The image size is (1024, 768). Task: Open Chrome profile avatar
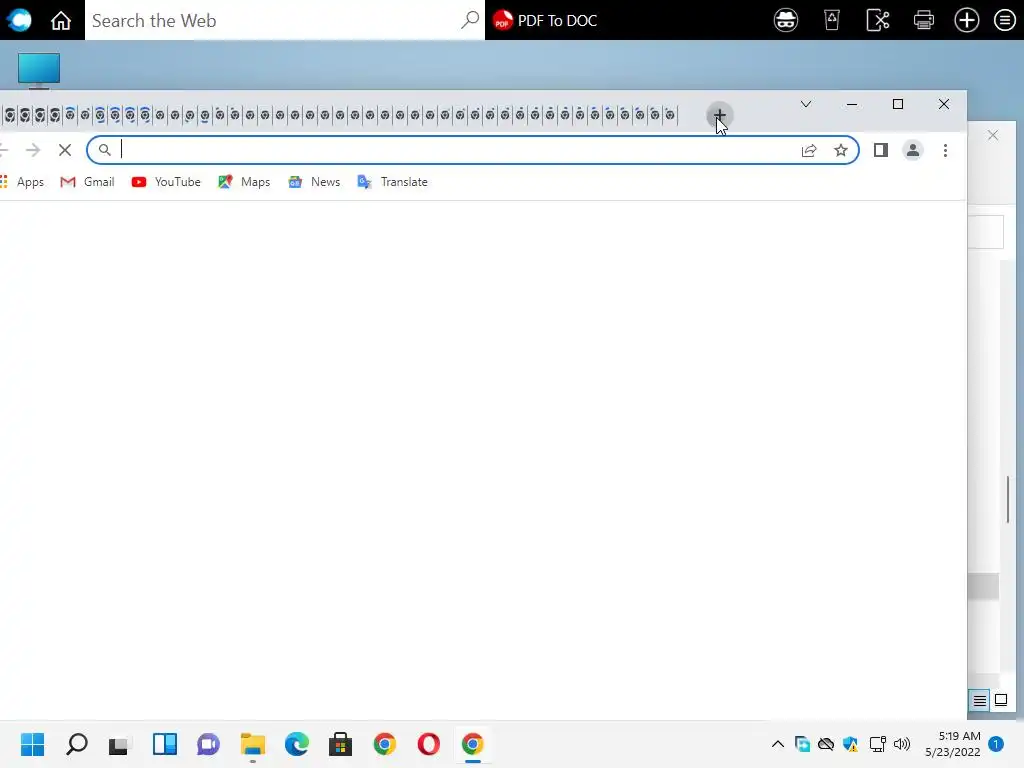pos(912,151)
